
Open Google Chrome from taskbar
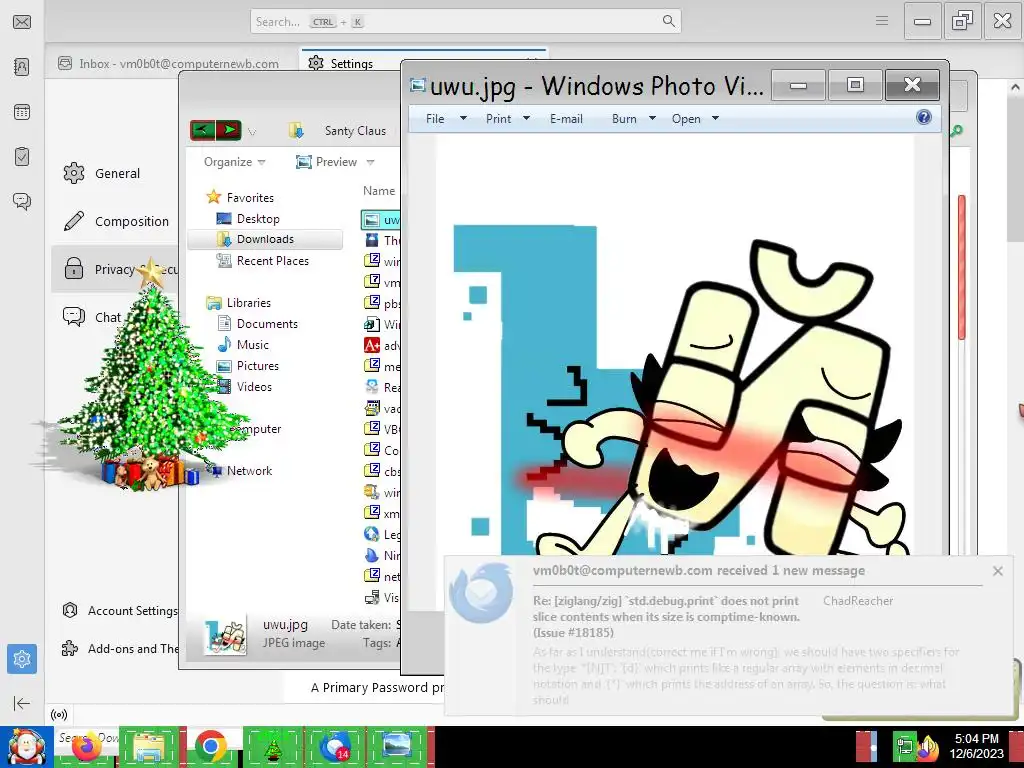tap(210, 747)
